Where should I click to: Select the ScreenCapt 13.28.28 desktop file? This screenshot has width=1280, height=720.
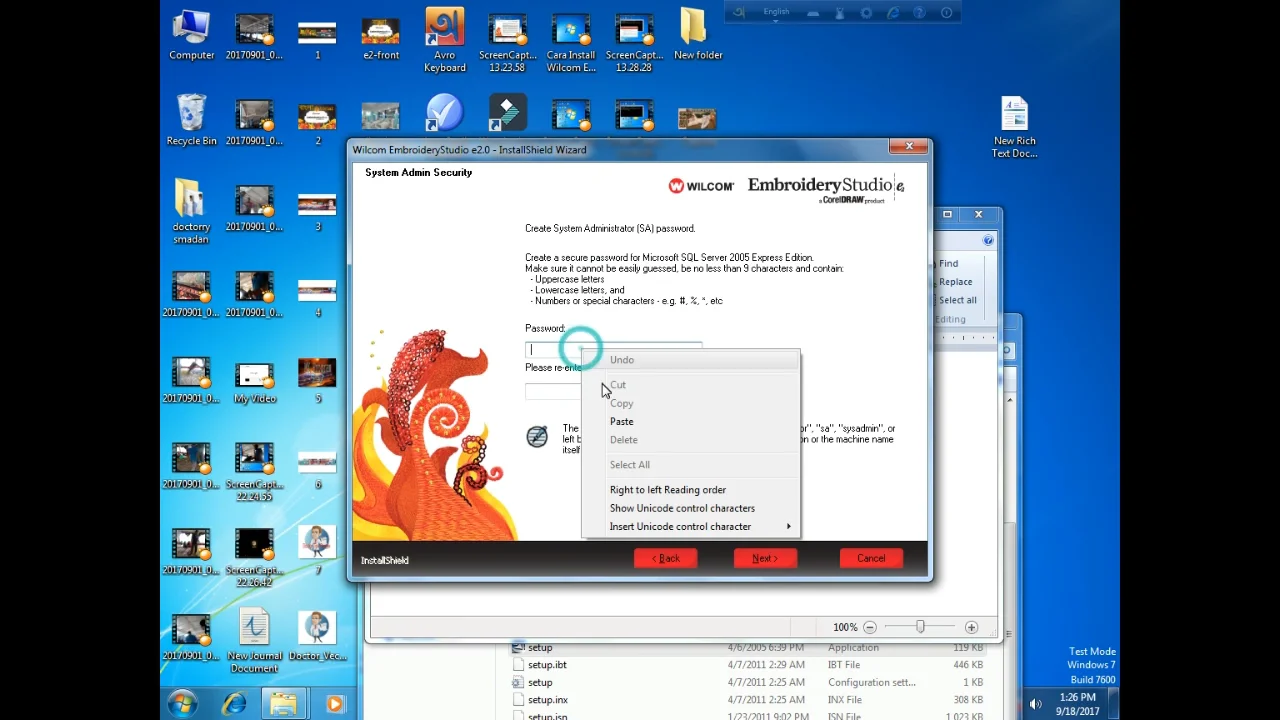click(634, 43)
